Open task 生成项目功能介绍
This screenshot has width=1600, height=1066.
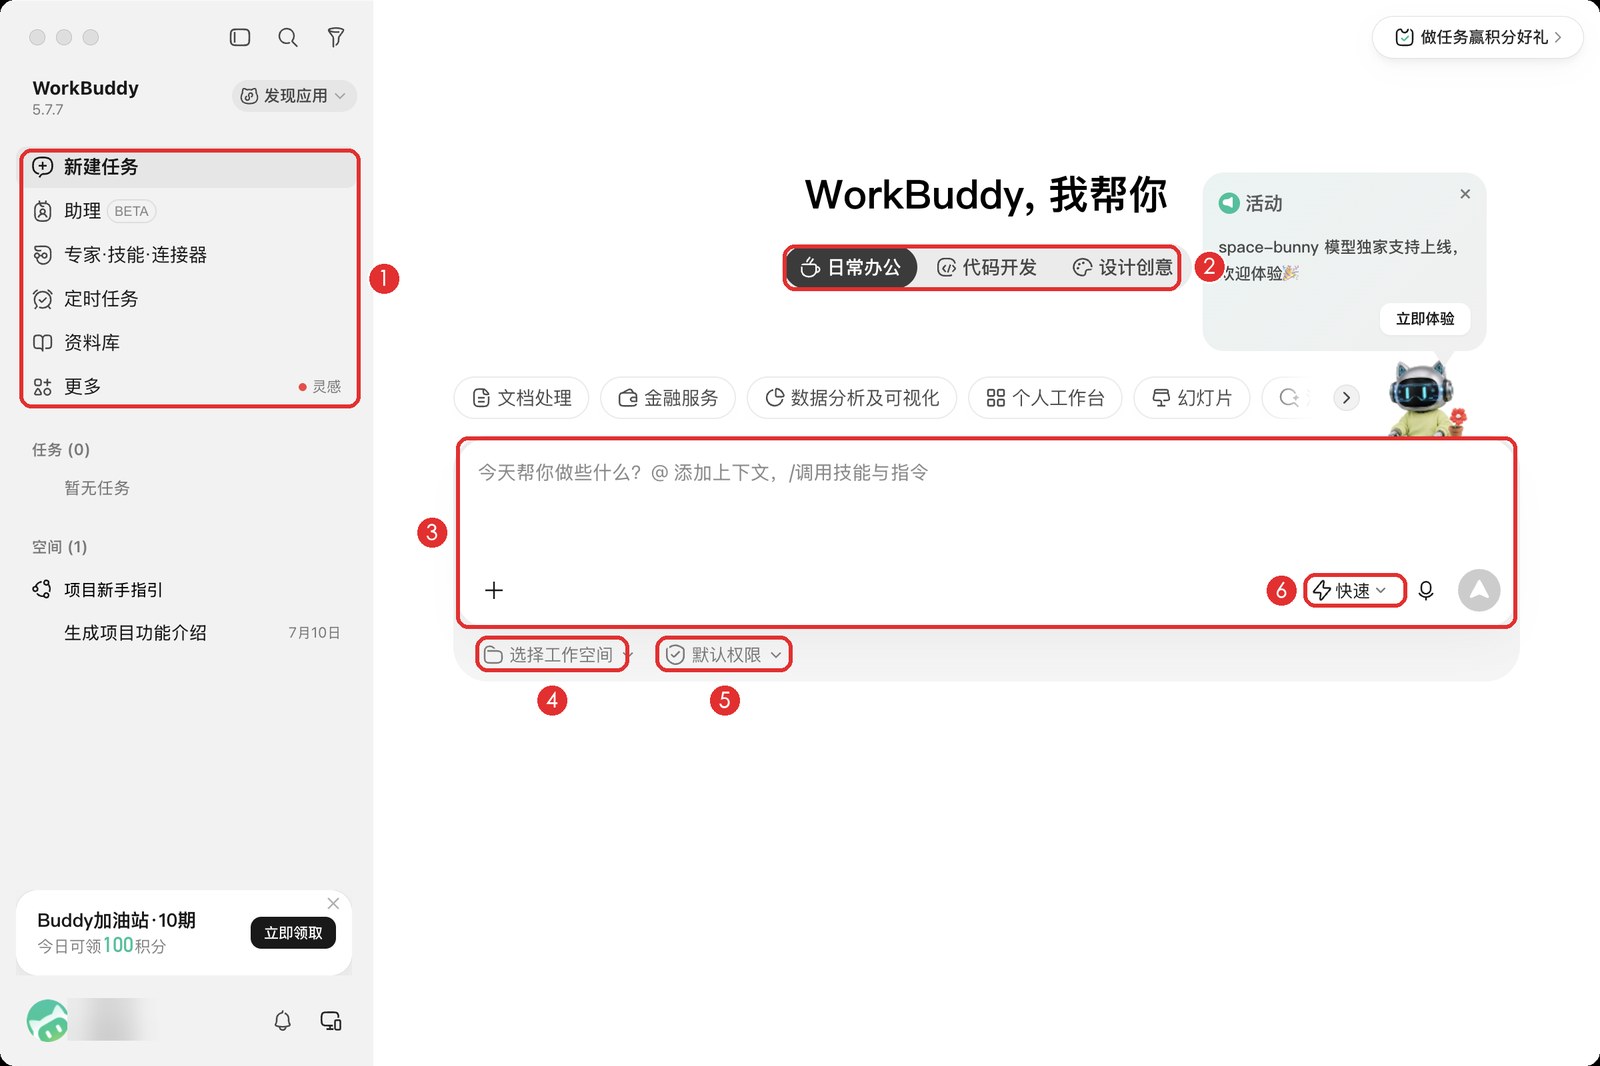(189, 633)
